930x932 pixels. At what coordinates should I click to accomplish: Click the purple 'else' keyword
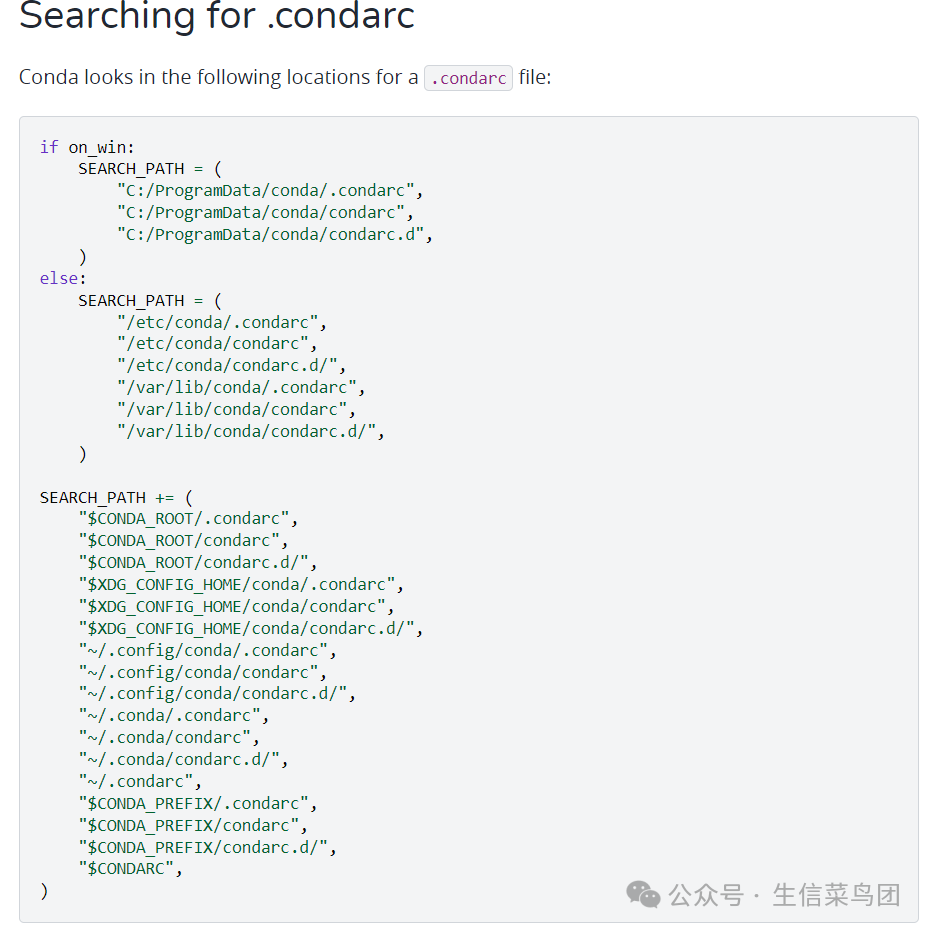(x=59, y=278)
